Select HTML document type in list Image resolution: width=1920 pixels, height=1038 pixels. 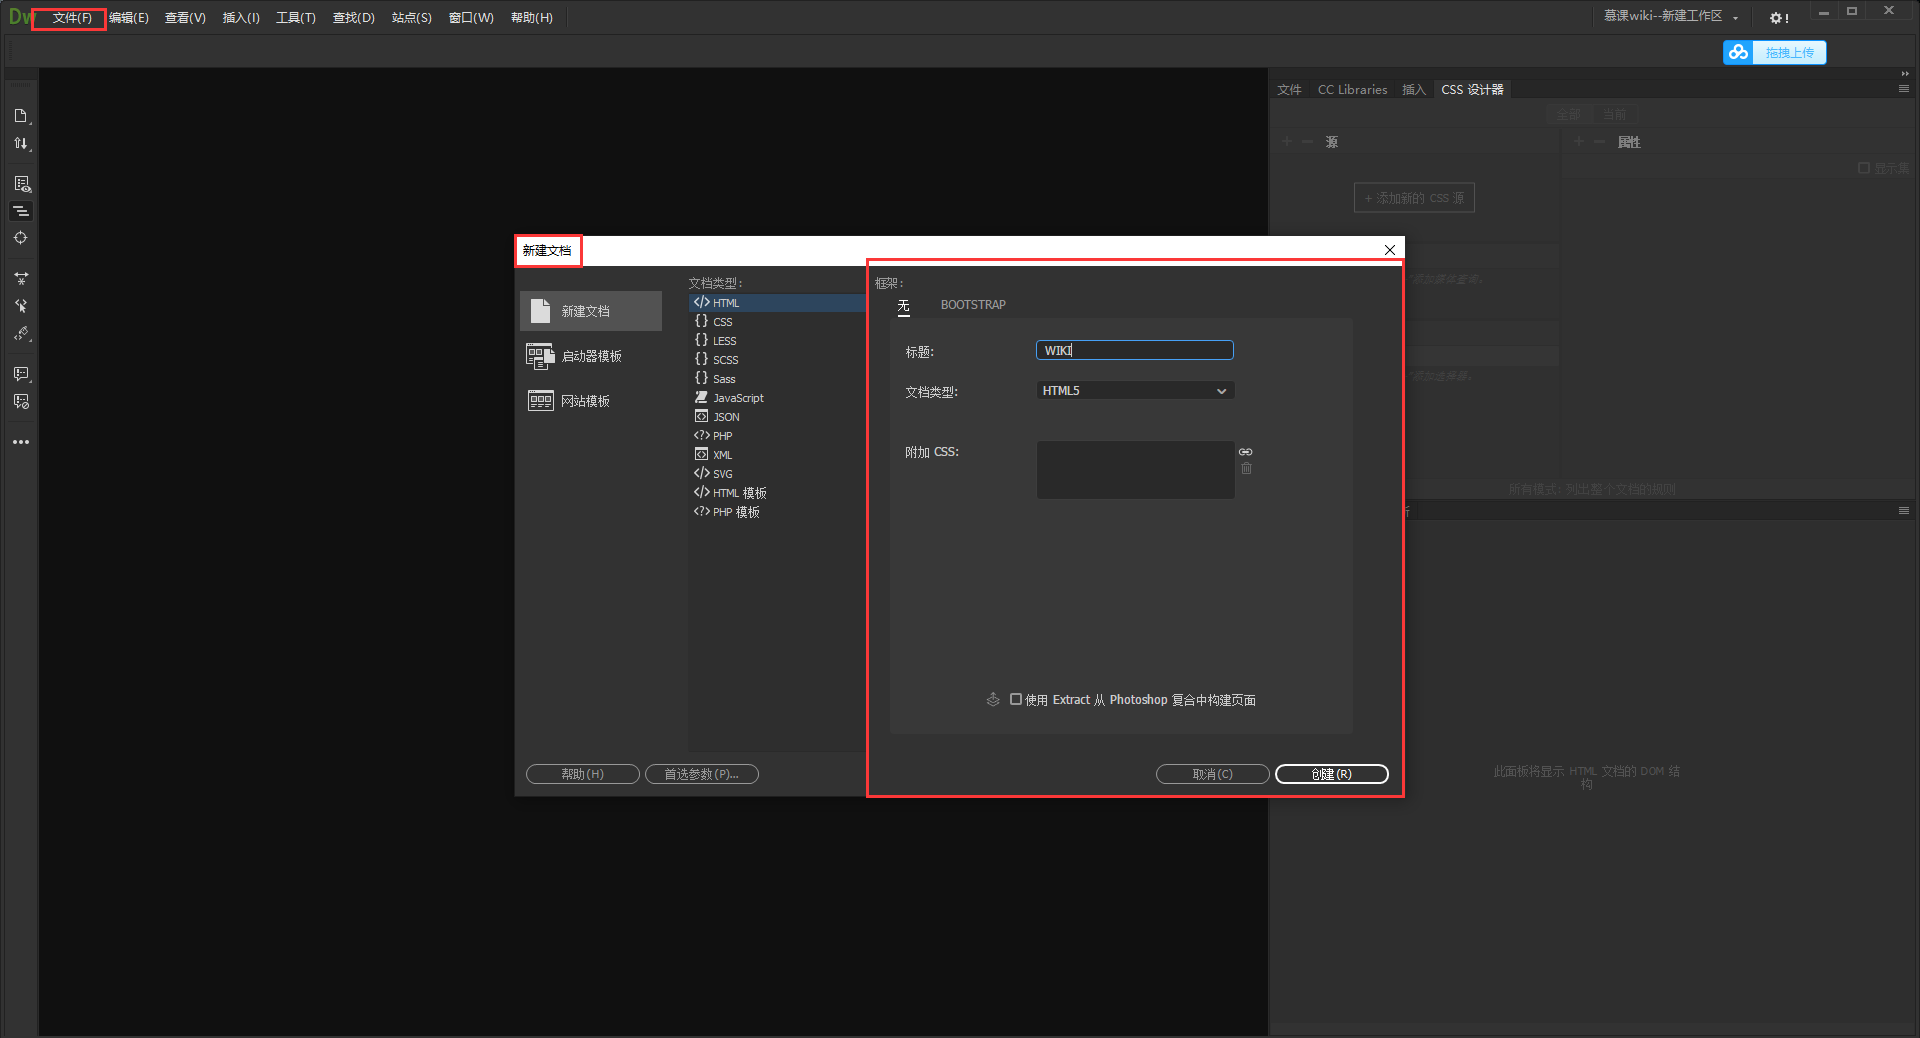pyautogui.click(x=777, y=303)
